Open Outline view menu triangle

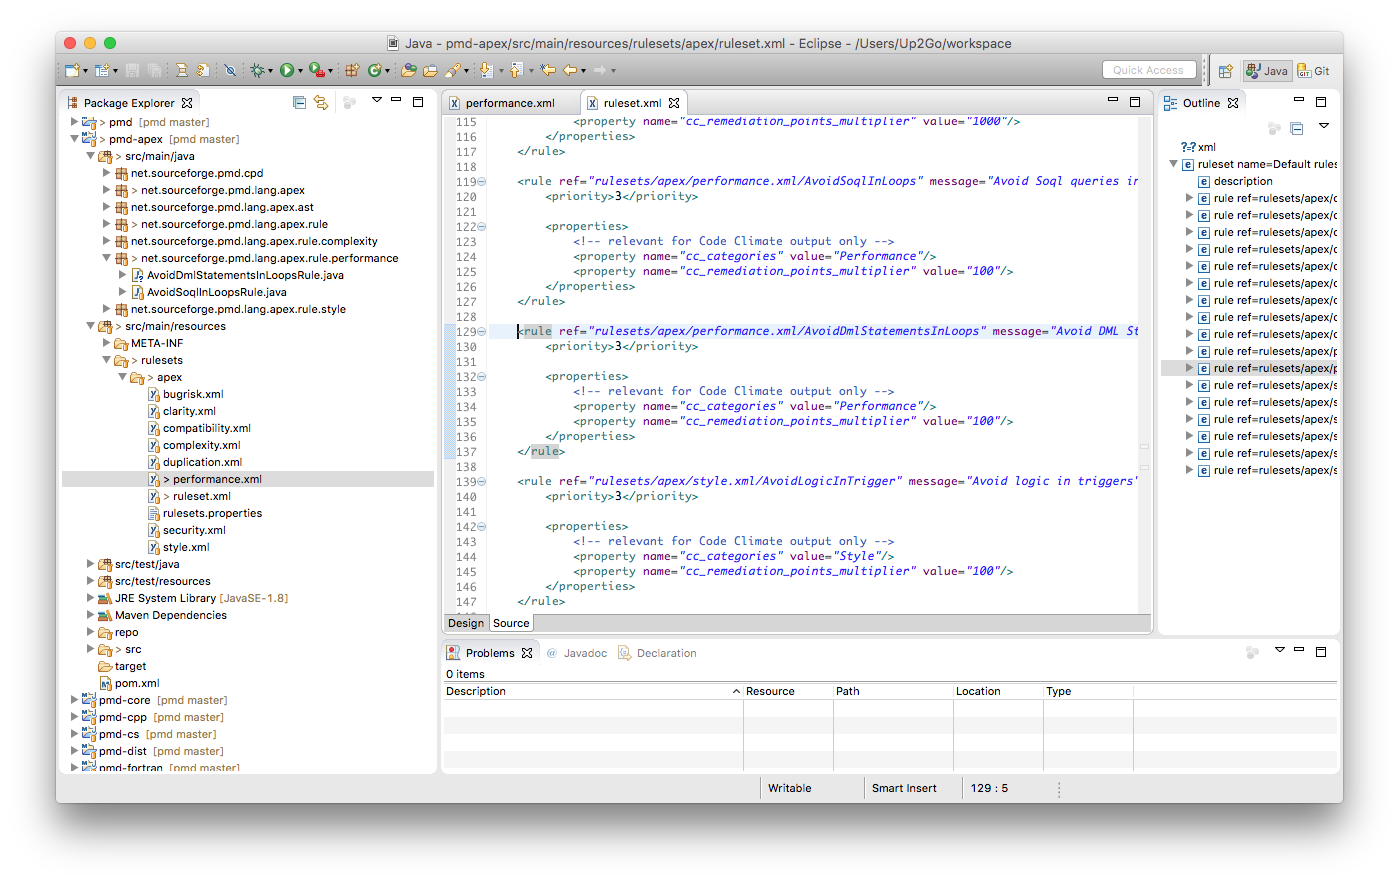(1324, 126)
